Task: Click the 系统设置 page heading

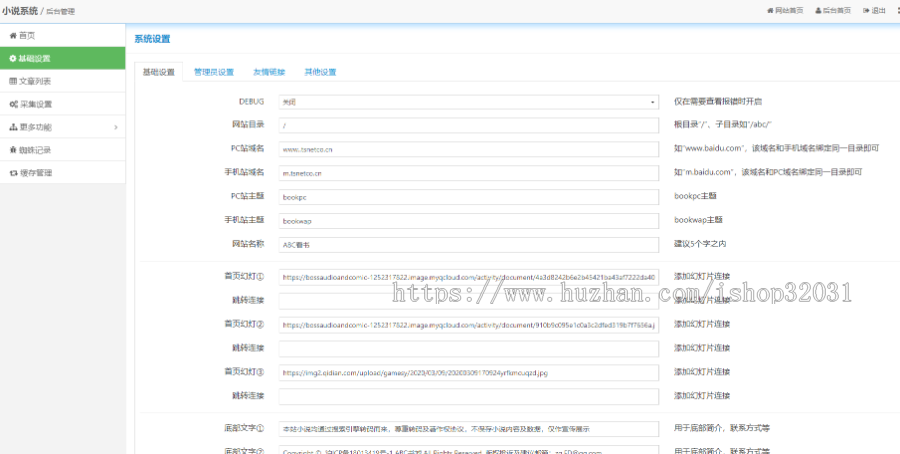Action: pyautogui.click(x=152, y=39)
